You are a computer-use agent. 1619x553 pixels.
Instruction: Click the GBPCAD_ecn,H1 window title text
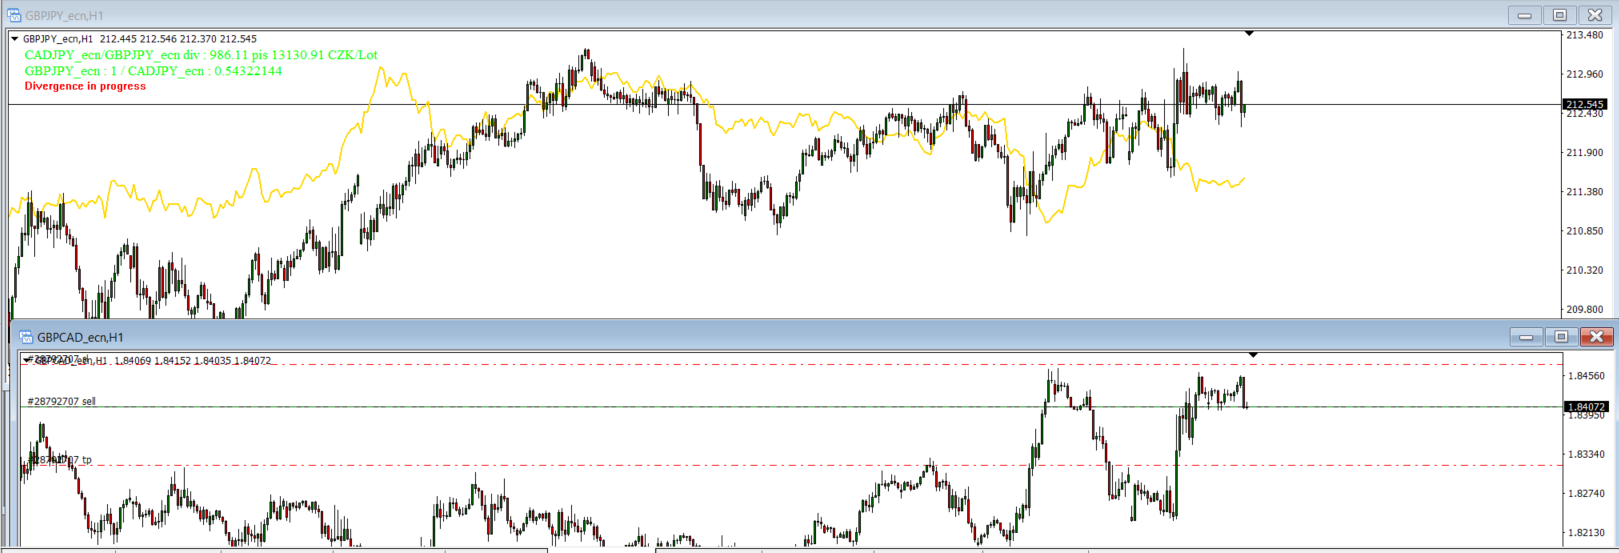80,338
